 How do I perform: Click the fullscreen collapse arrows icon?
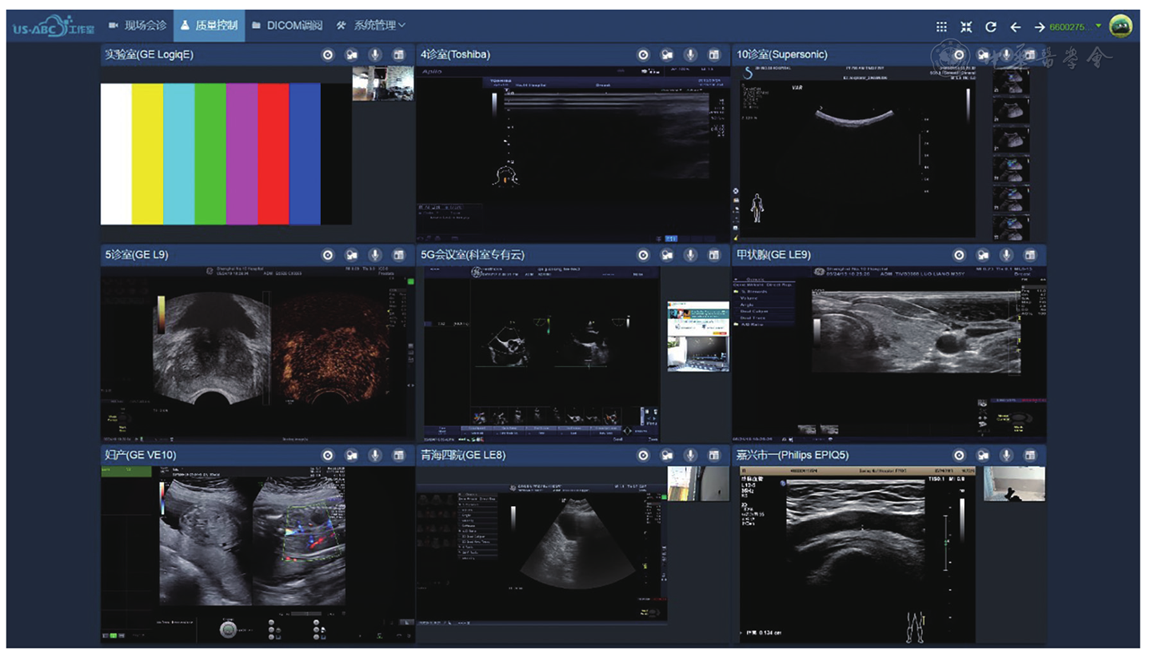tap(966, 27)
